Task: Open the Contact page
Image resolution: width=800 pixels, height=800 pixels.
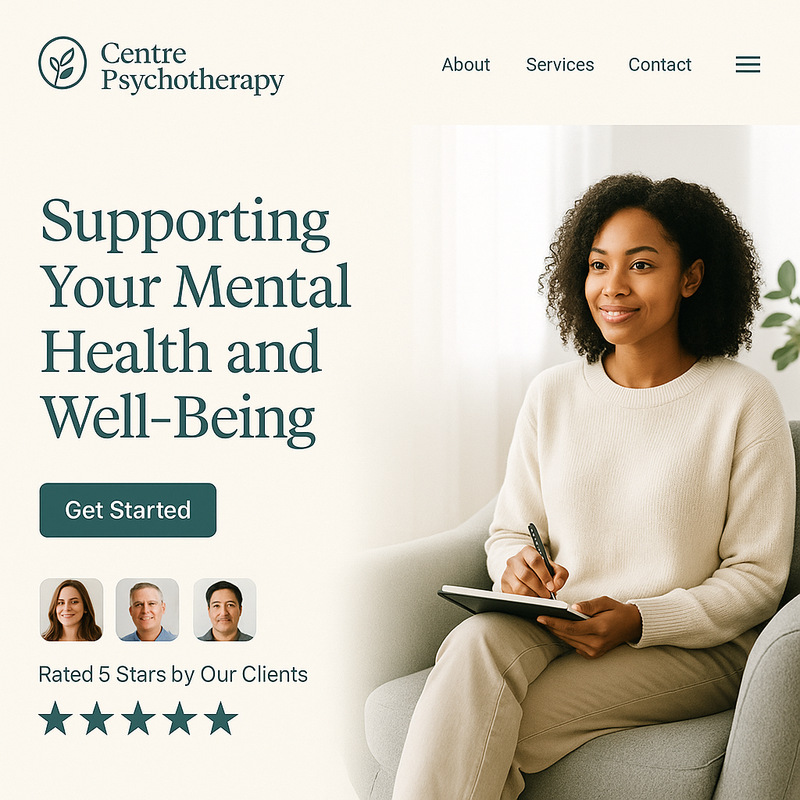Action: pyautogui.click(x=660, y=65)
